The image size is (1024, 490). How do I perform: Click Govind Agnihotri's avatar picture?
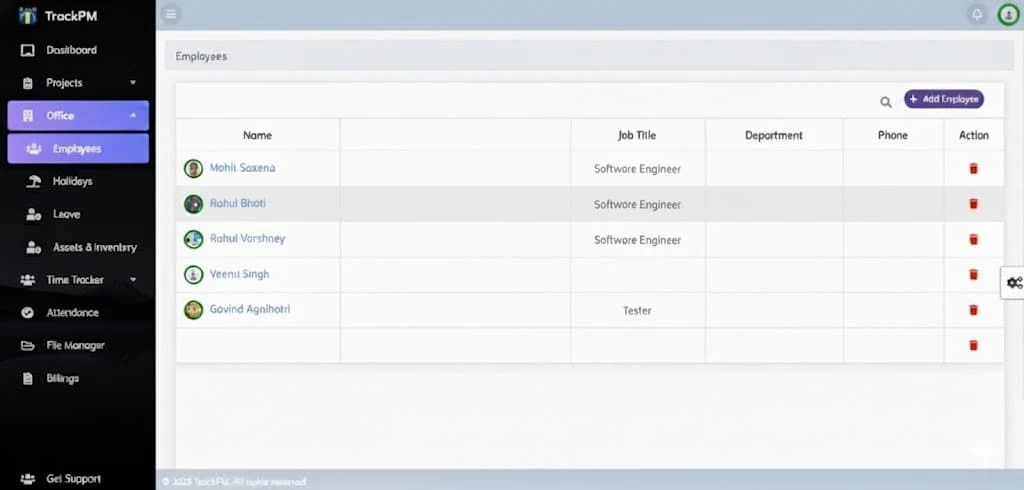(193, 310)
